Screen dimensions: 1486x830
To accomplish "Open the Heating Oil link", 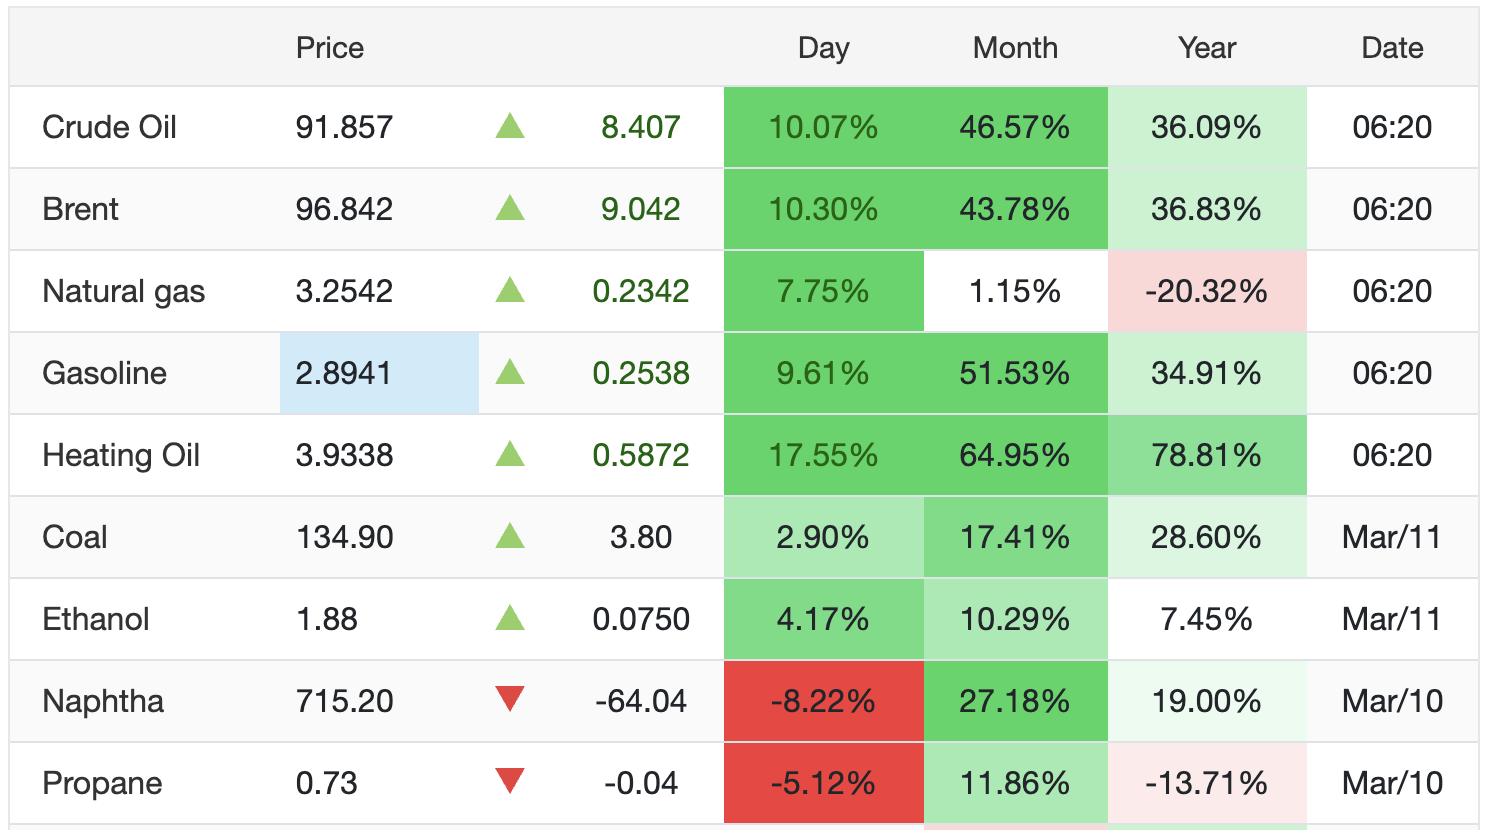I will pyautogui.click(x=121, y=455).
